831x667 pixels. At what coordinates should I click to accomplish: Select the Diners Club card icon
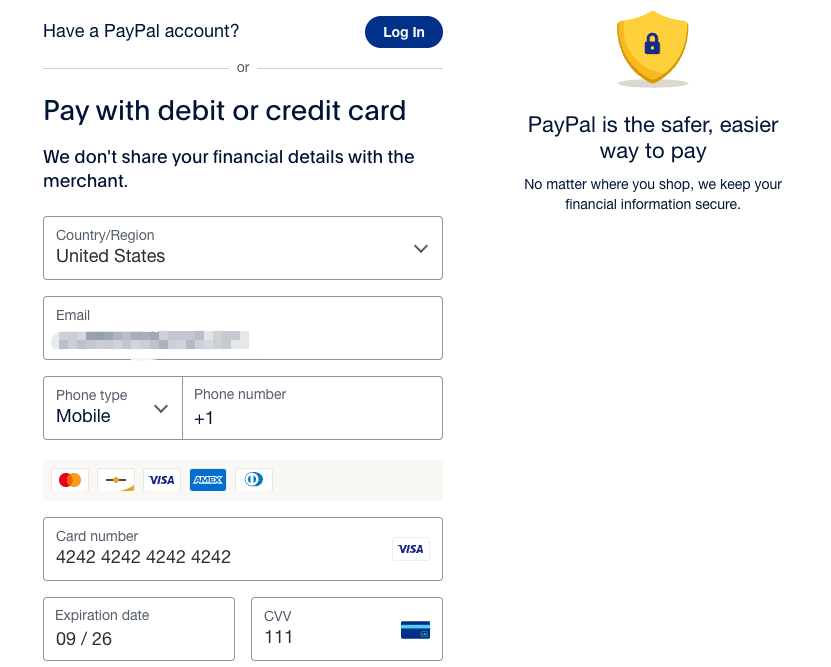253,480
